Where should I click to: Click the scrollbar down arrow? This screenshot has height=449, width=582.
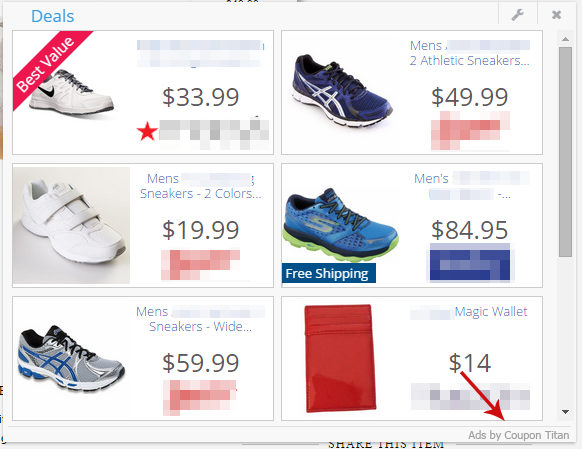coord(565,412)
